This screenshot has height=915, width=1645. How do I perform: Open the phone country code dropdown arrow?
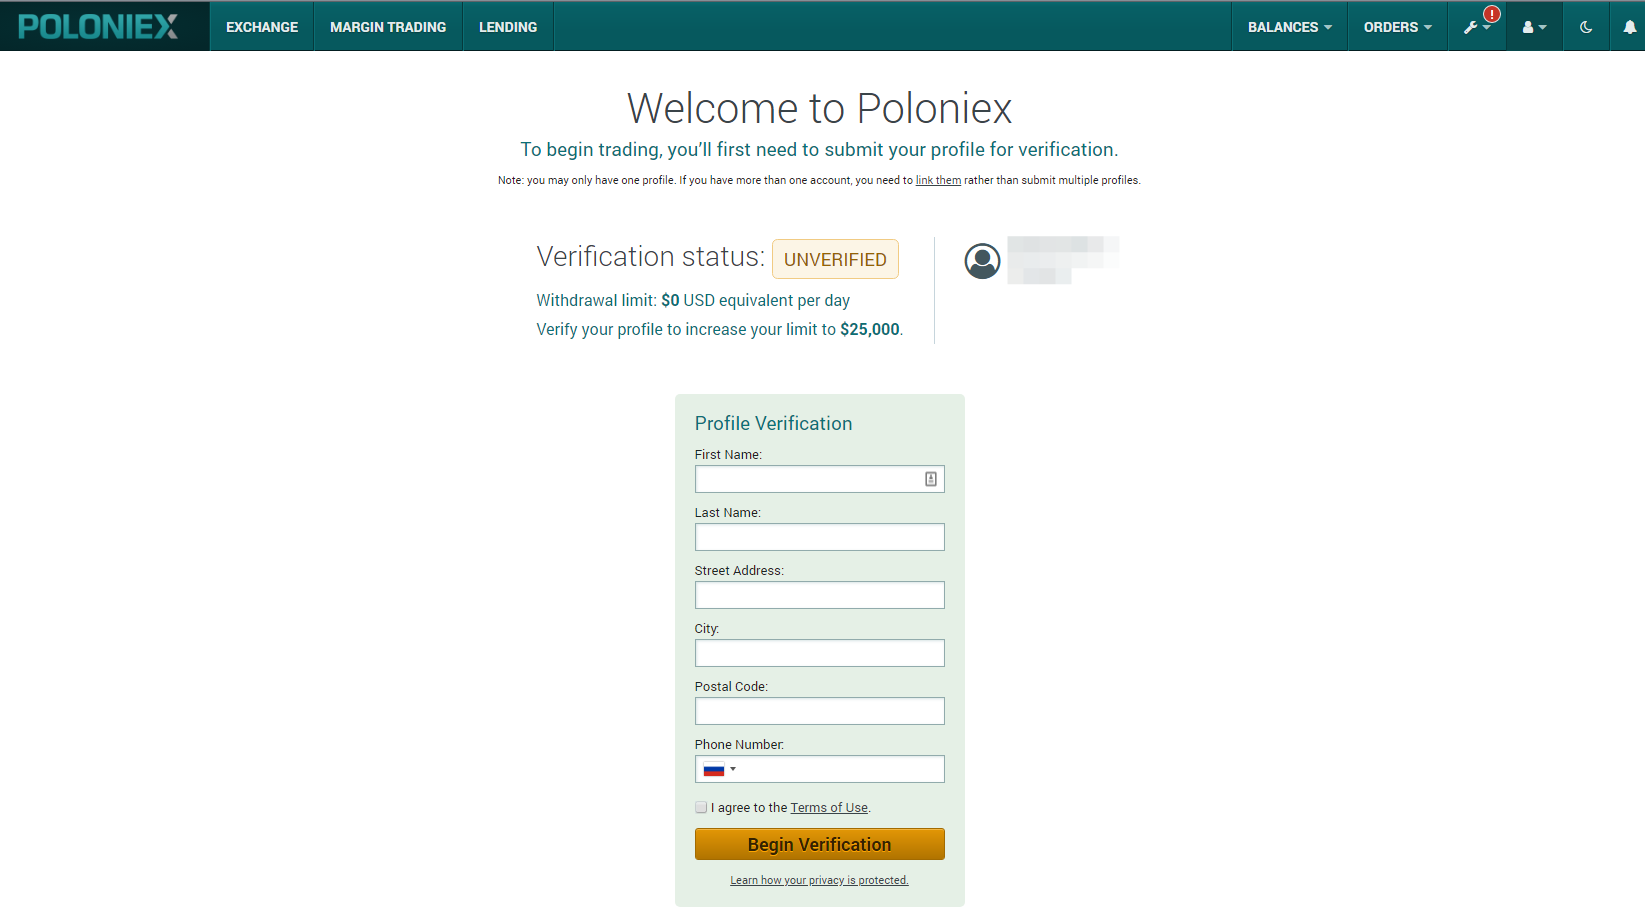(733, 769)
